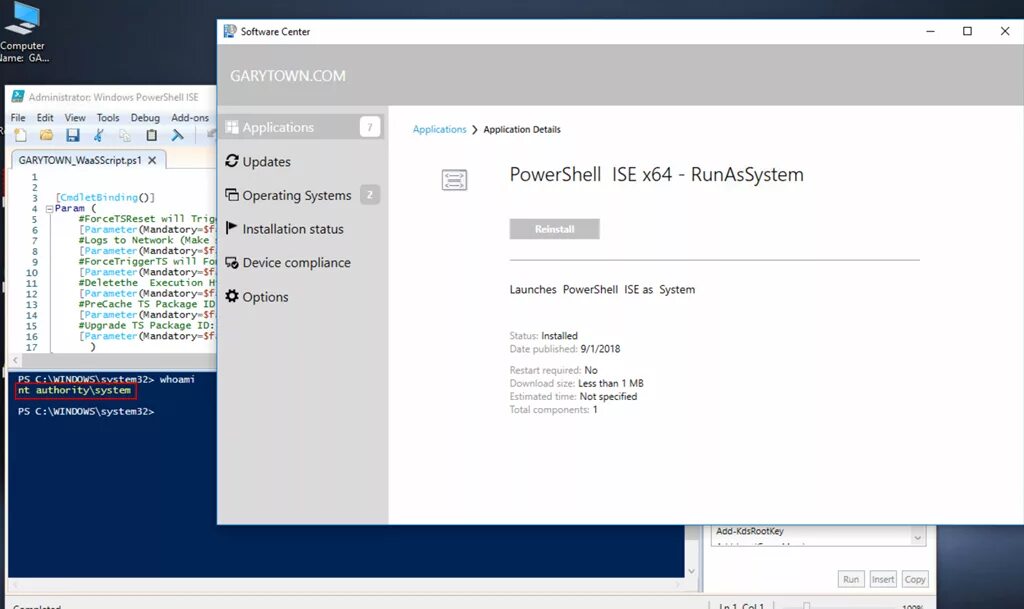Open Operating Systems section in Software Center
This screenshot has width=1024, height=609.
[302, 195]
